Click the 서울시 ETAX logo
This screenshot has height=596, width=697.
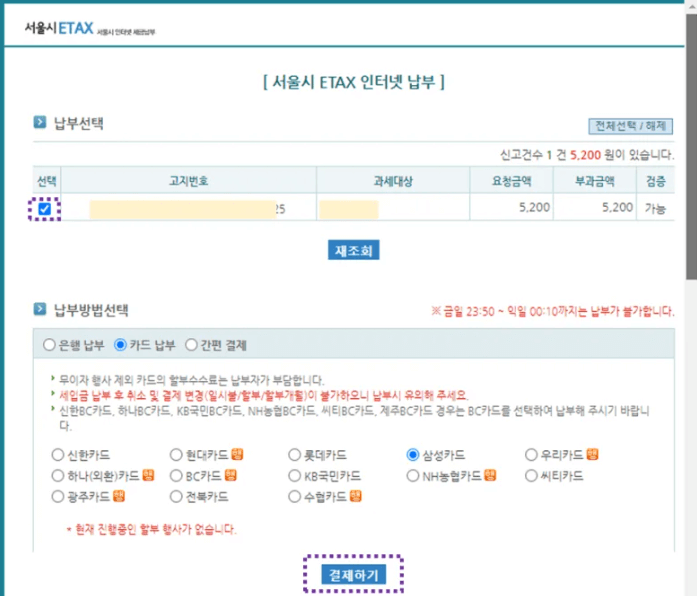point(90,28)
